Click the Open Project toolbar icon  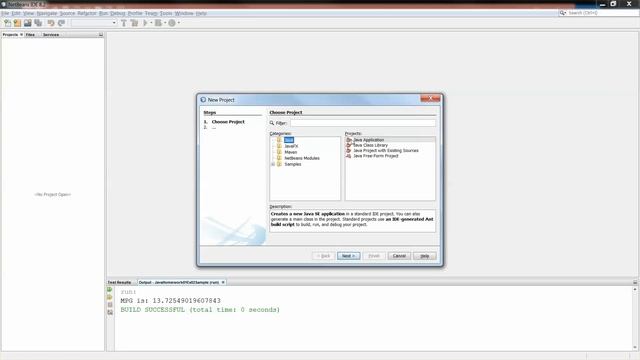28,23
